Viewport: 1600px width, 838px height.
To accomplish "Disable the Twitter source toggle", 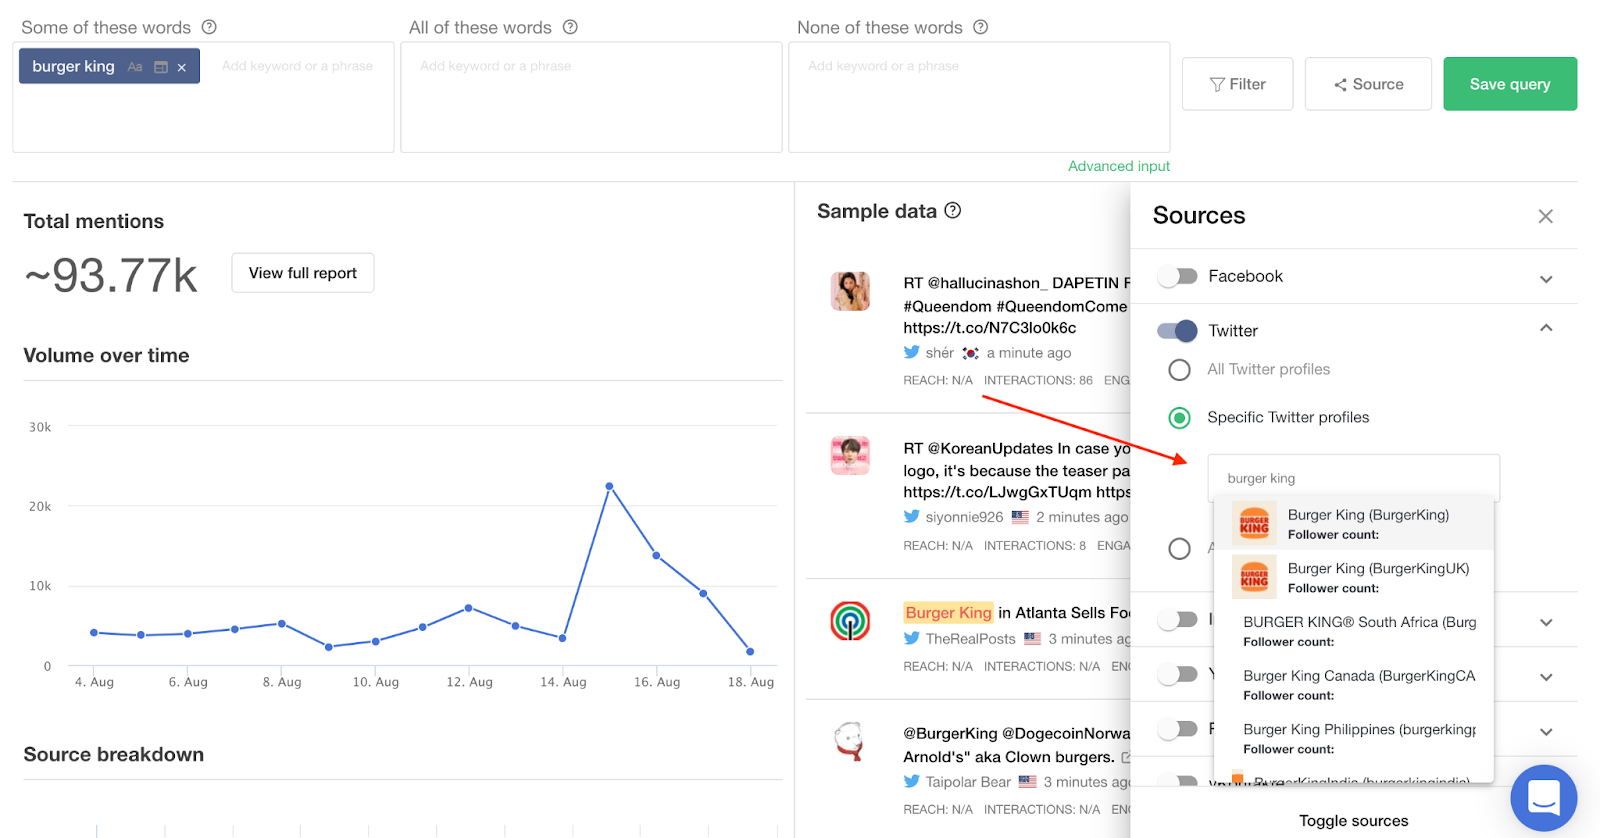I will pyautogui.click(x=1177, y=330).
